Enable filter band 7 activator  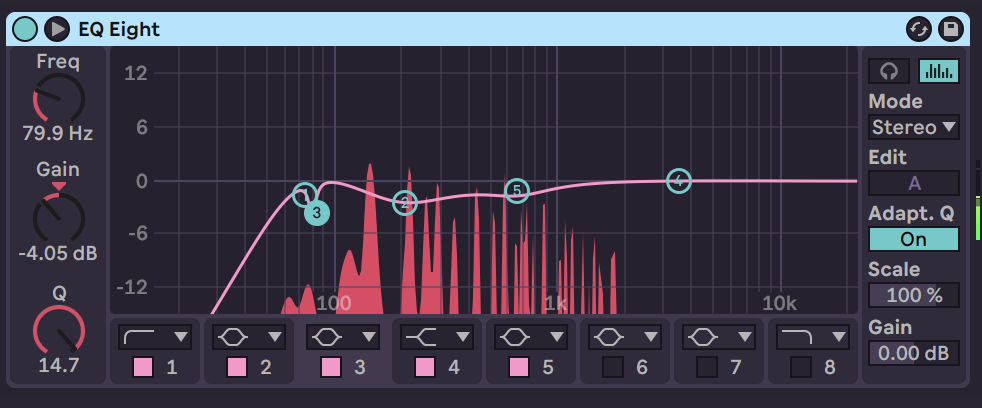pos(706,367)
